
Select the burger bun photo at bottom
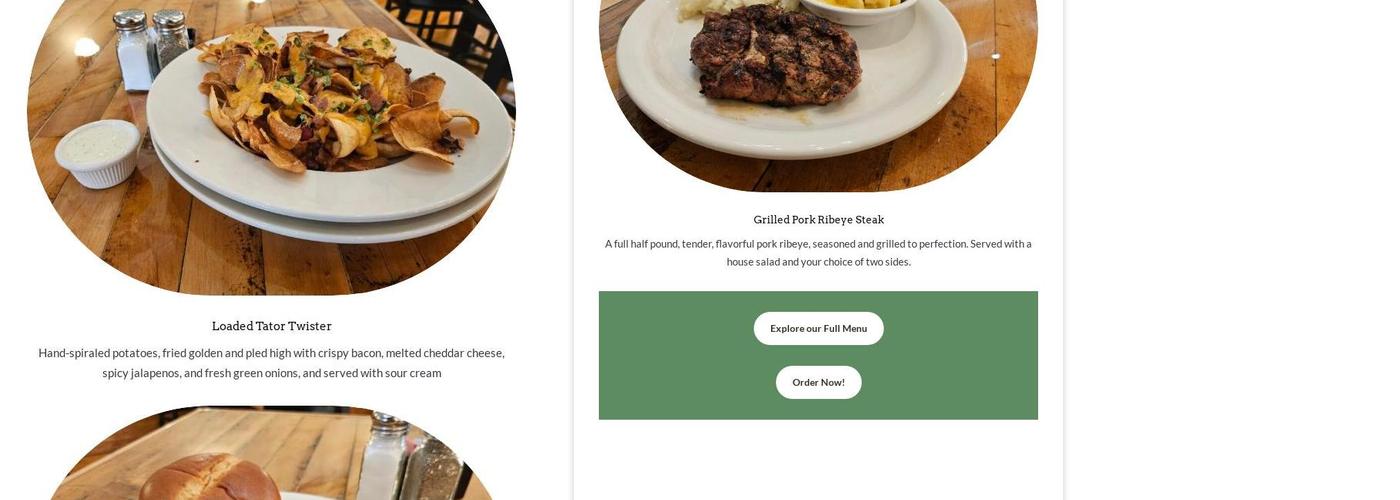(271, 453)
